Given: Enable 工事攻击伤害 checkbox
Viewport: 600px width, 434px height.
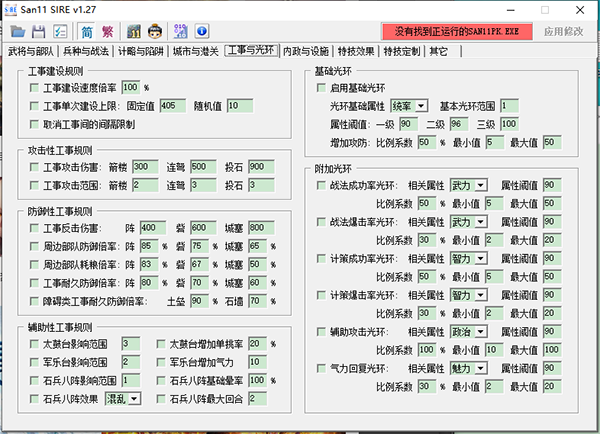Looking at the screenshot, I should (34, 167).
